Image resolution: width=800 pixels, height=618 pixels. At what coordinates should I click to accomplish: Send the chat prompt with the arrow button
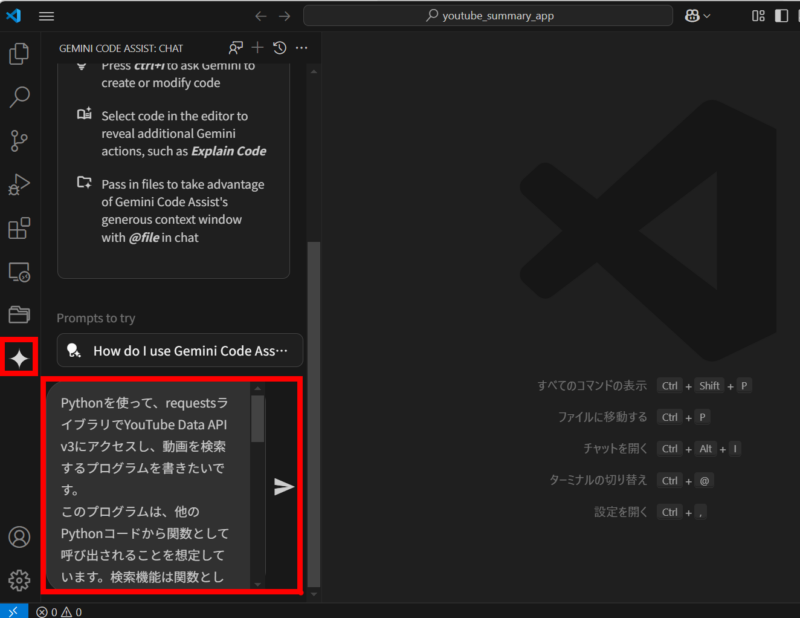point(284,487)
